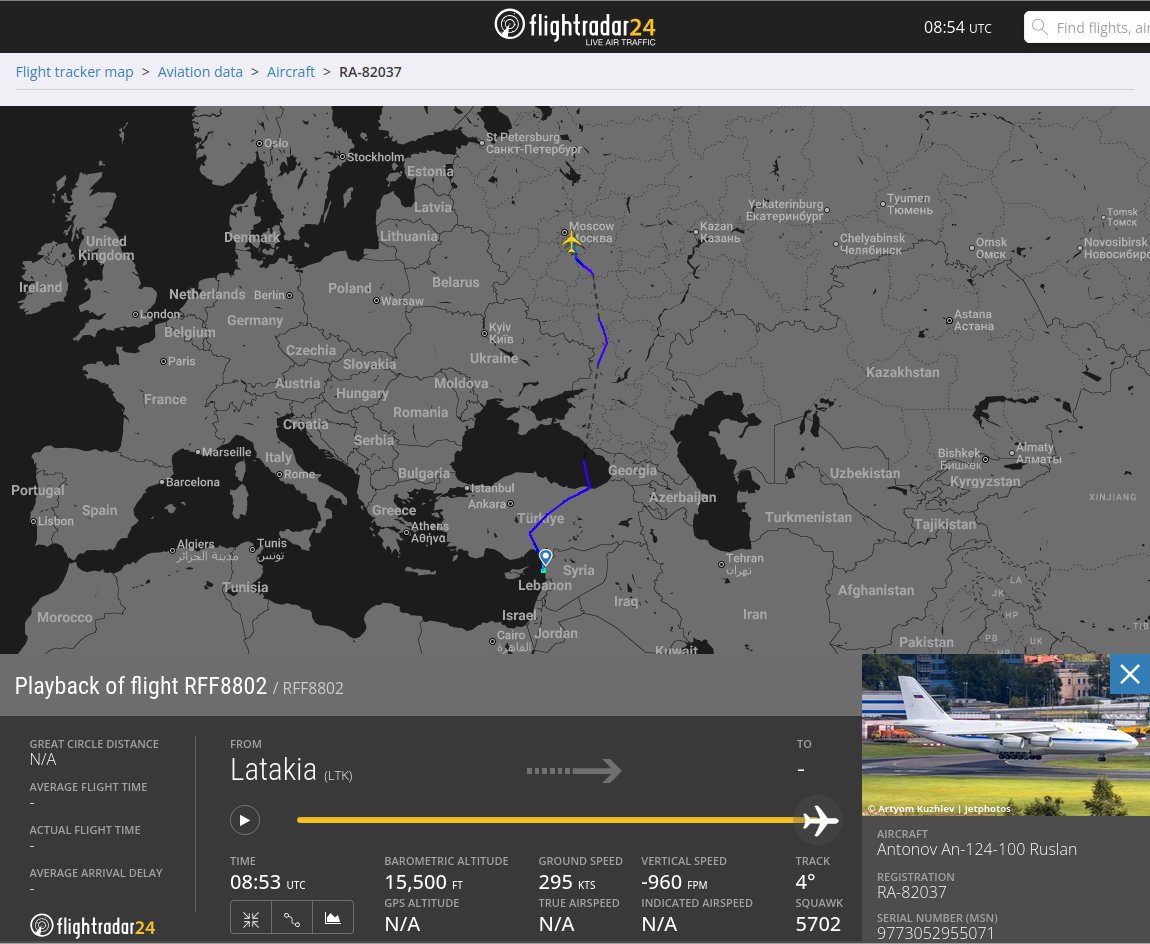Viewport: 1150px width, 944px height.
Task: Click the Flightradar24 logo in header
Action: pyautogui.click(x=575, y=27)
